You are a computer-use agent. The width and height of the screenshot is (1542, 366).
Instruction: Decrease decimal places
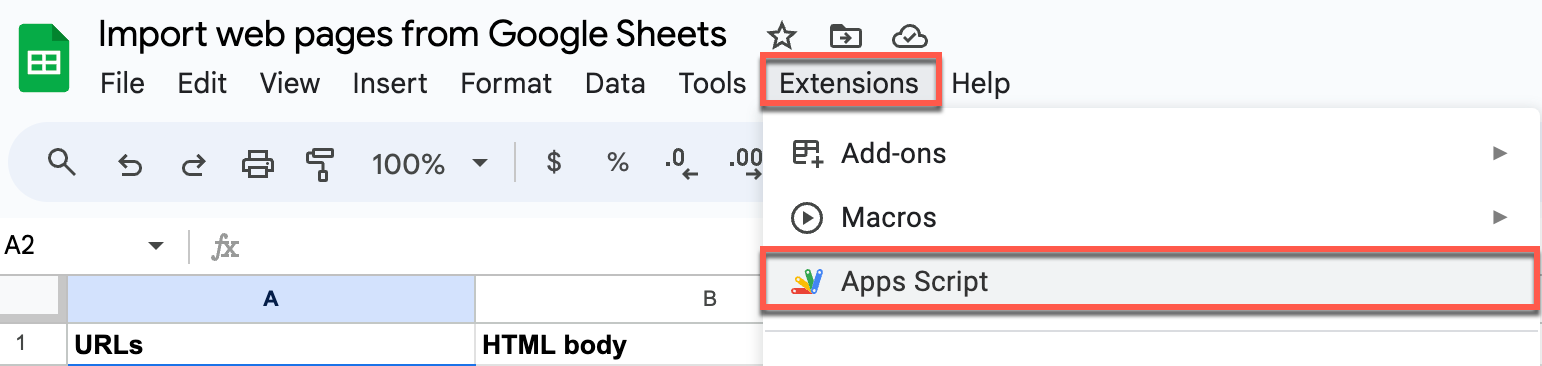(x=681, y=165)
